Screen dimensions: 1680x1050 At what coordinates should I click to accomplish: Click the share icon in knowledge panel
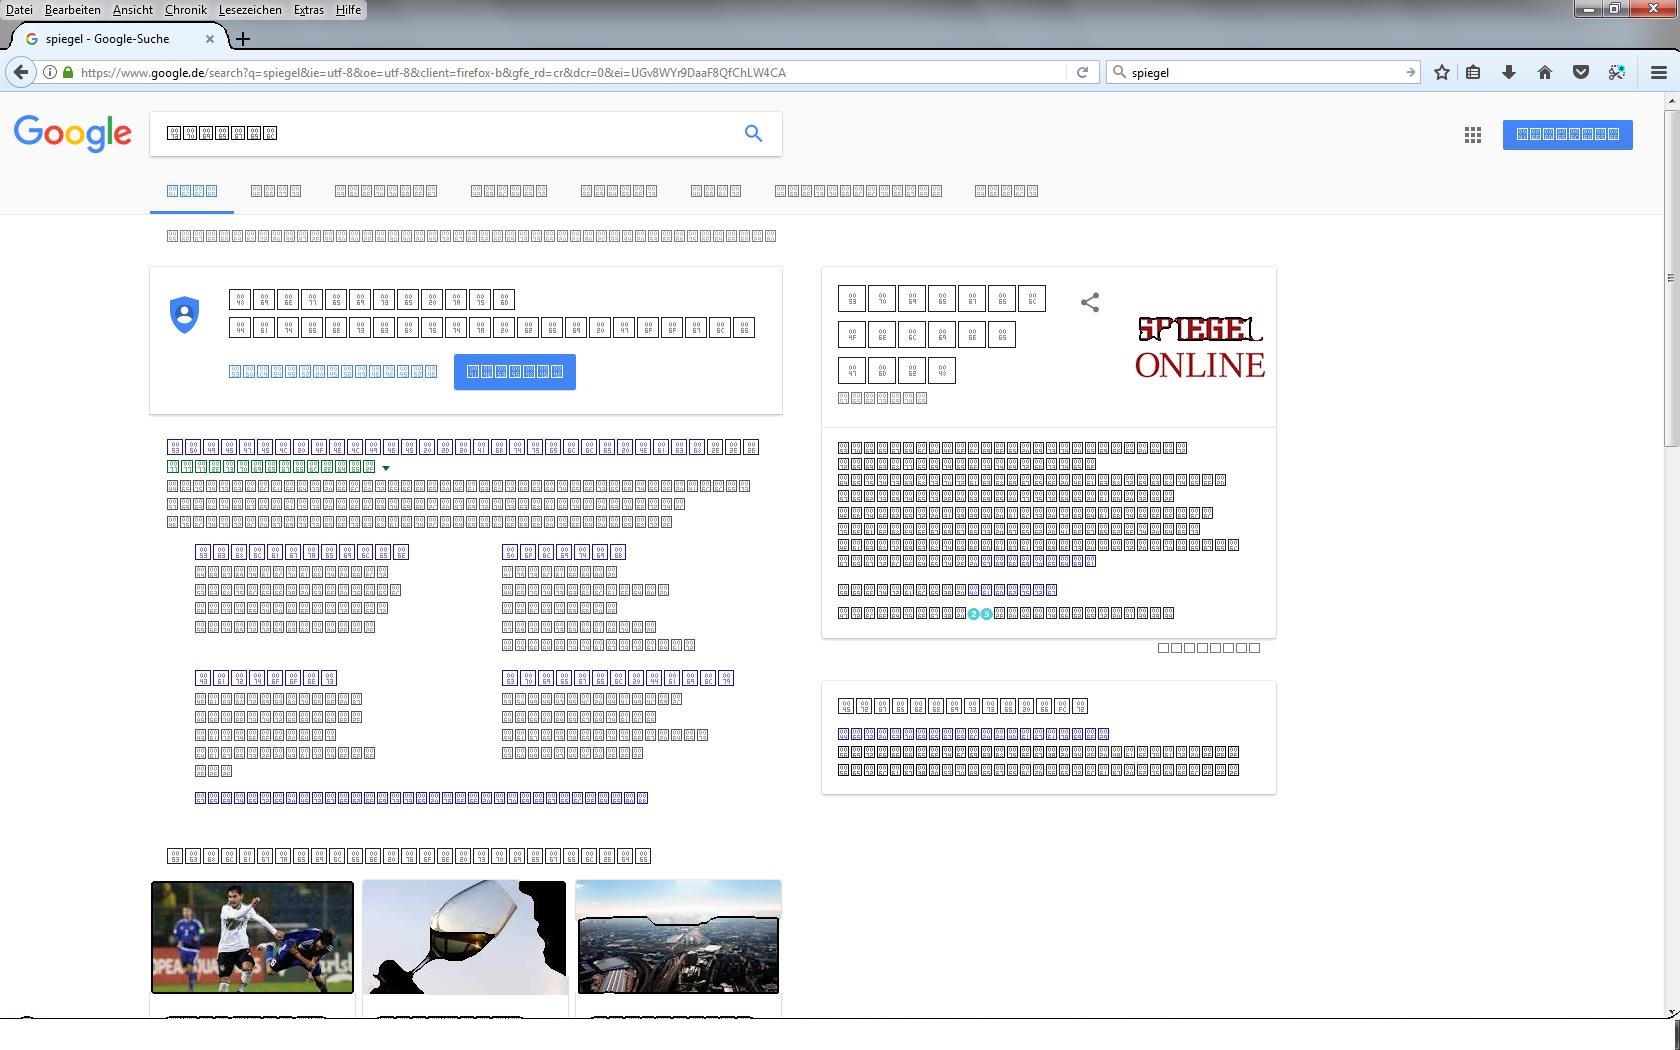pyautogui.click(x=1090, y=302)
